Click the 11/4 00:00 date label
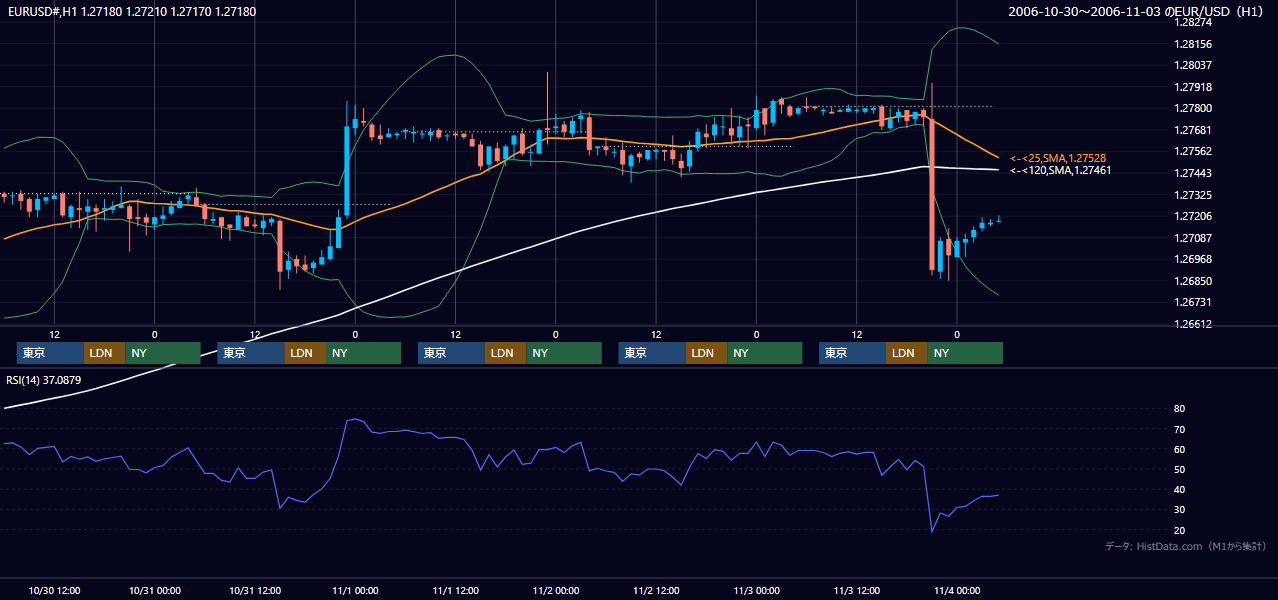Viewport: 1278px width, 600px height. (957, 591)
